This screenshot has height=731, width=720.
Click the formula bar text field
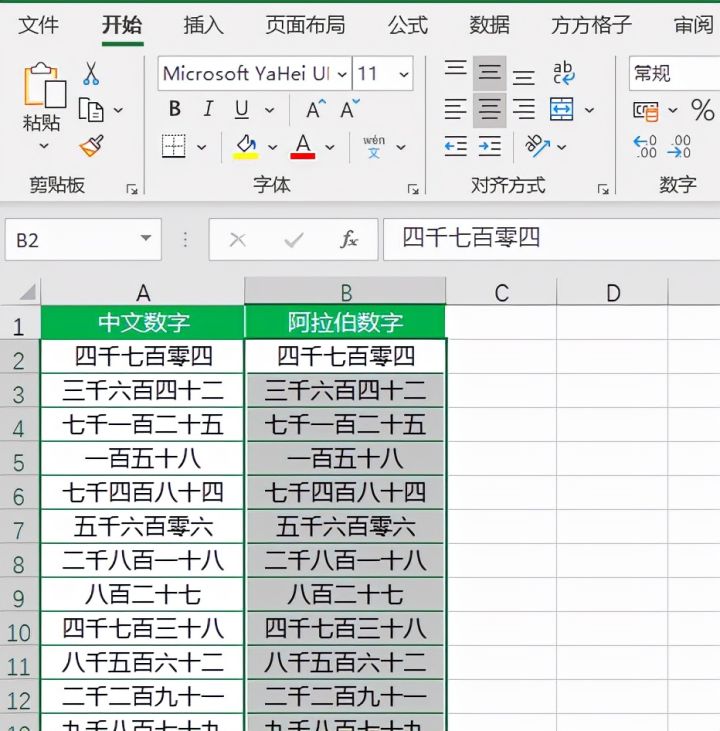551,239
